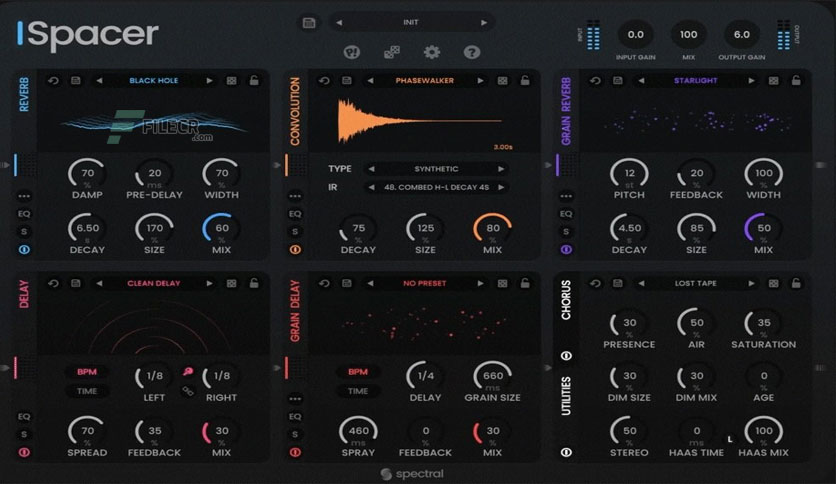Save the Black Hole reverb preset
This screenshot has height=484, width=836.
[x=76, y=80]
